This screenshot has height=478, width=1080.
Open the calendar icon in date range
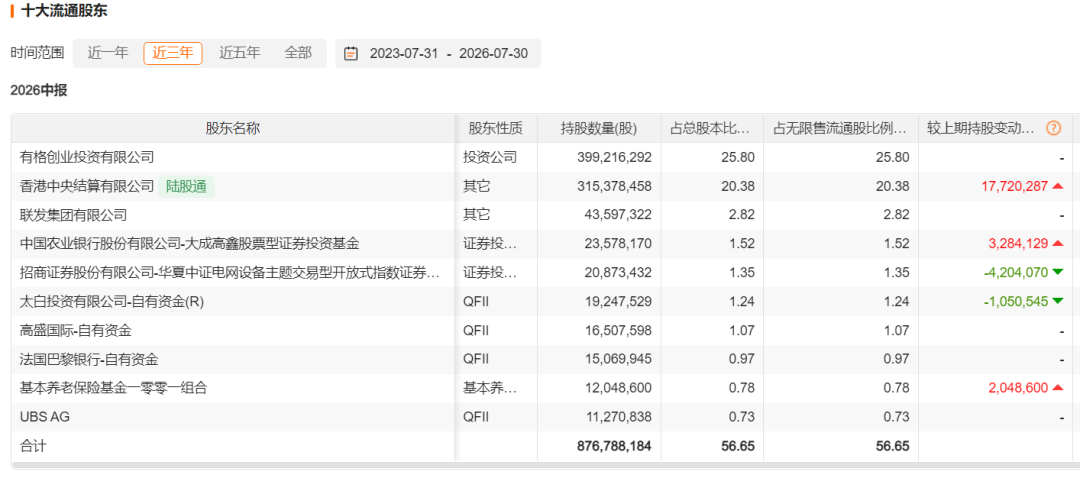pos(351,53)
